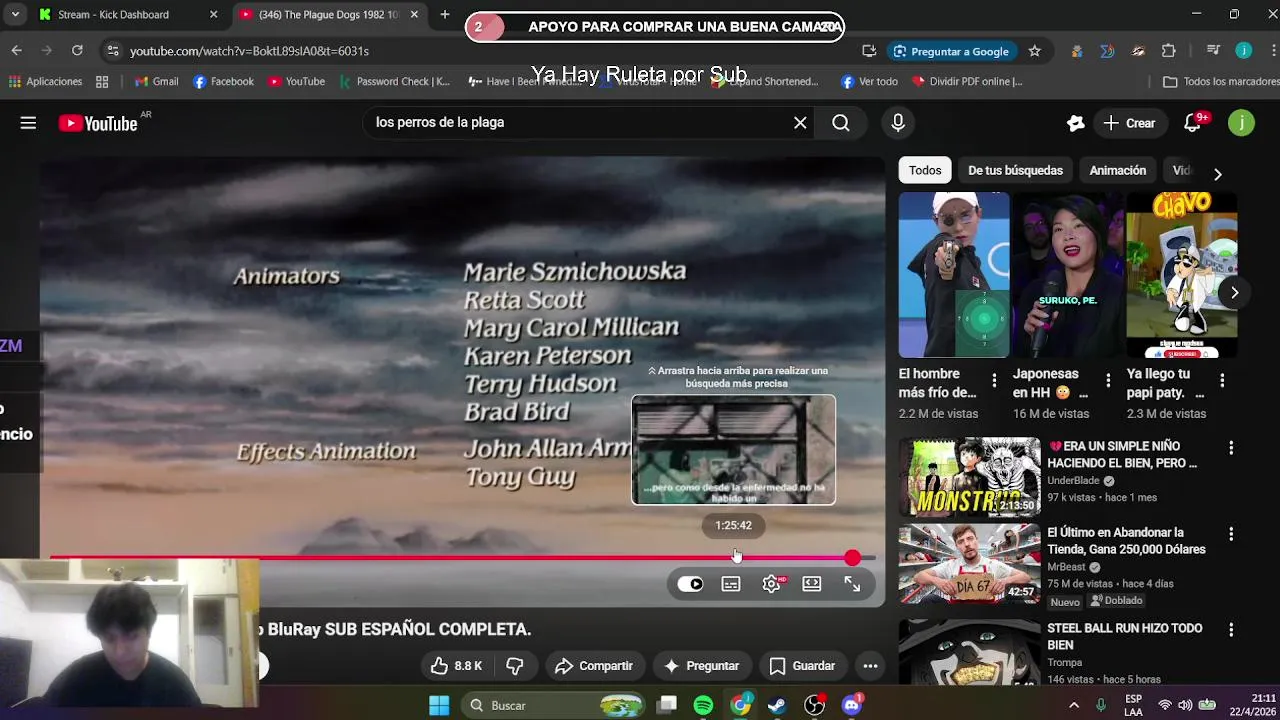The width and height of the screenshot is (1280, 720).
Task: Click the red playhead scrubber knob
Action: [852, 558]
